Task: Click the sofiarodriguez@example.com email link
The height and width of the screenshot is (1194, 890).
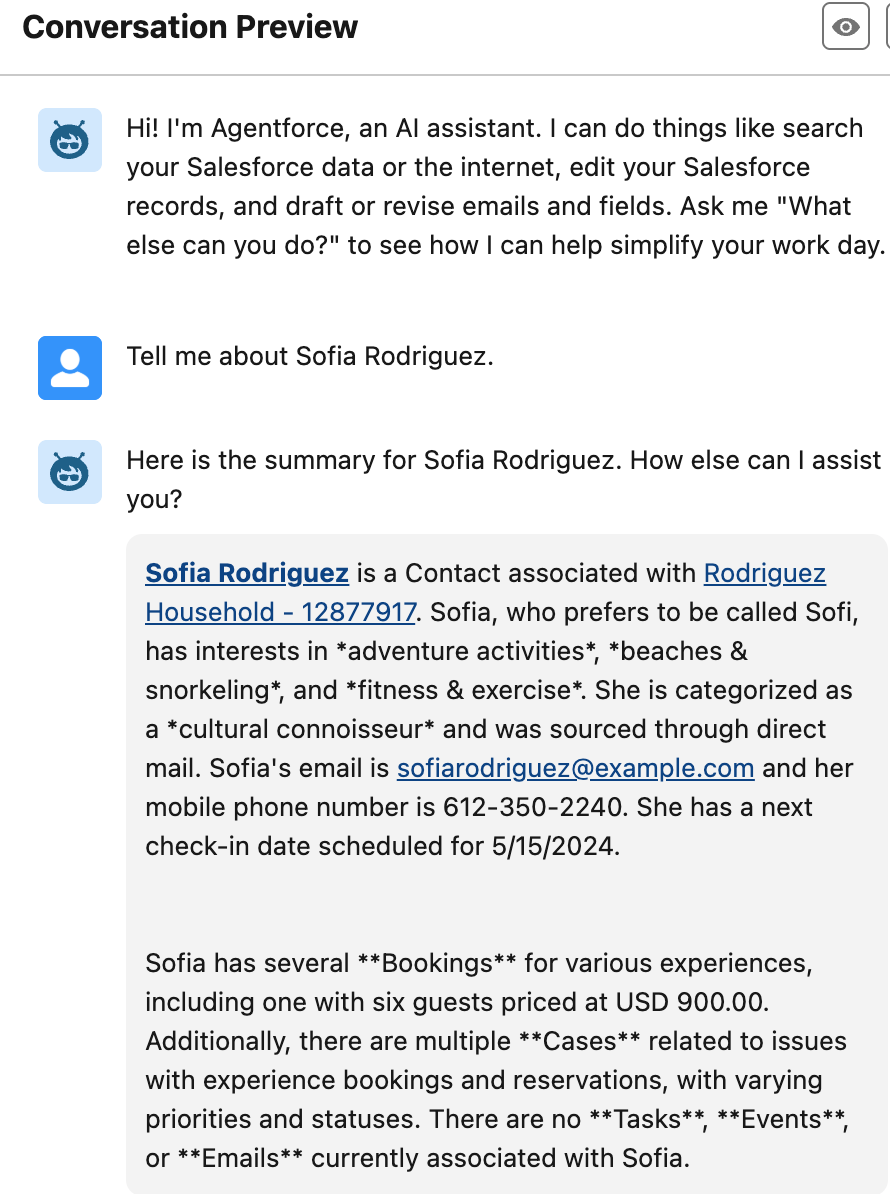Action: [x=575, y=768]
